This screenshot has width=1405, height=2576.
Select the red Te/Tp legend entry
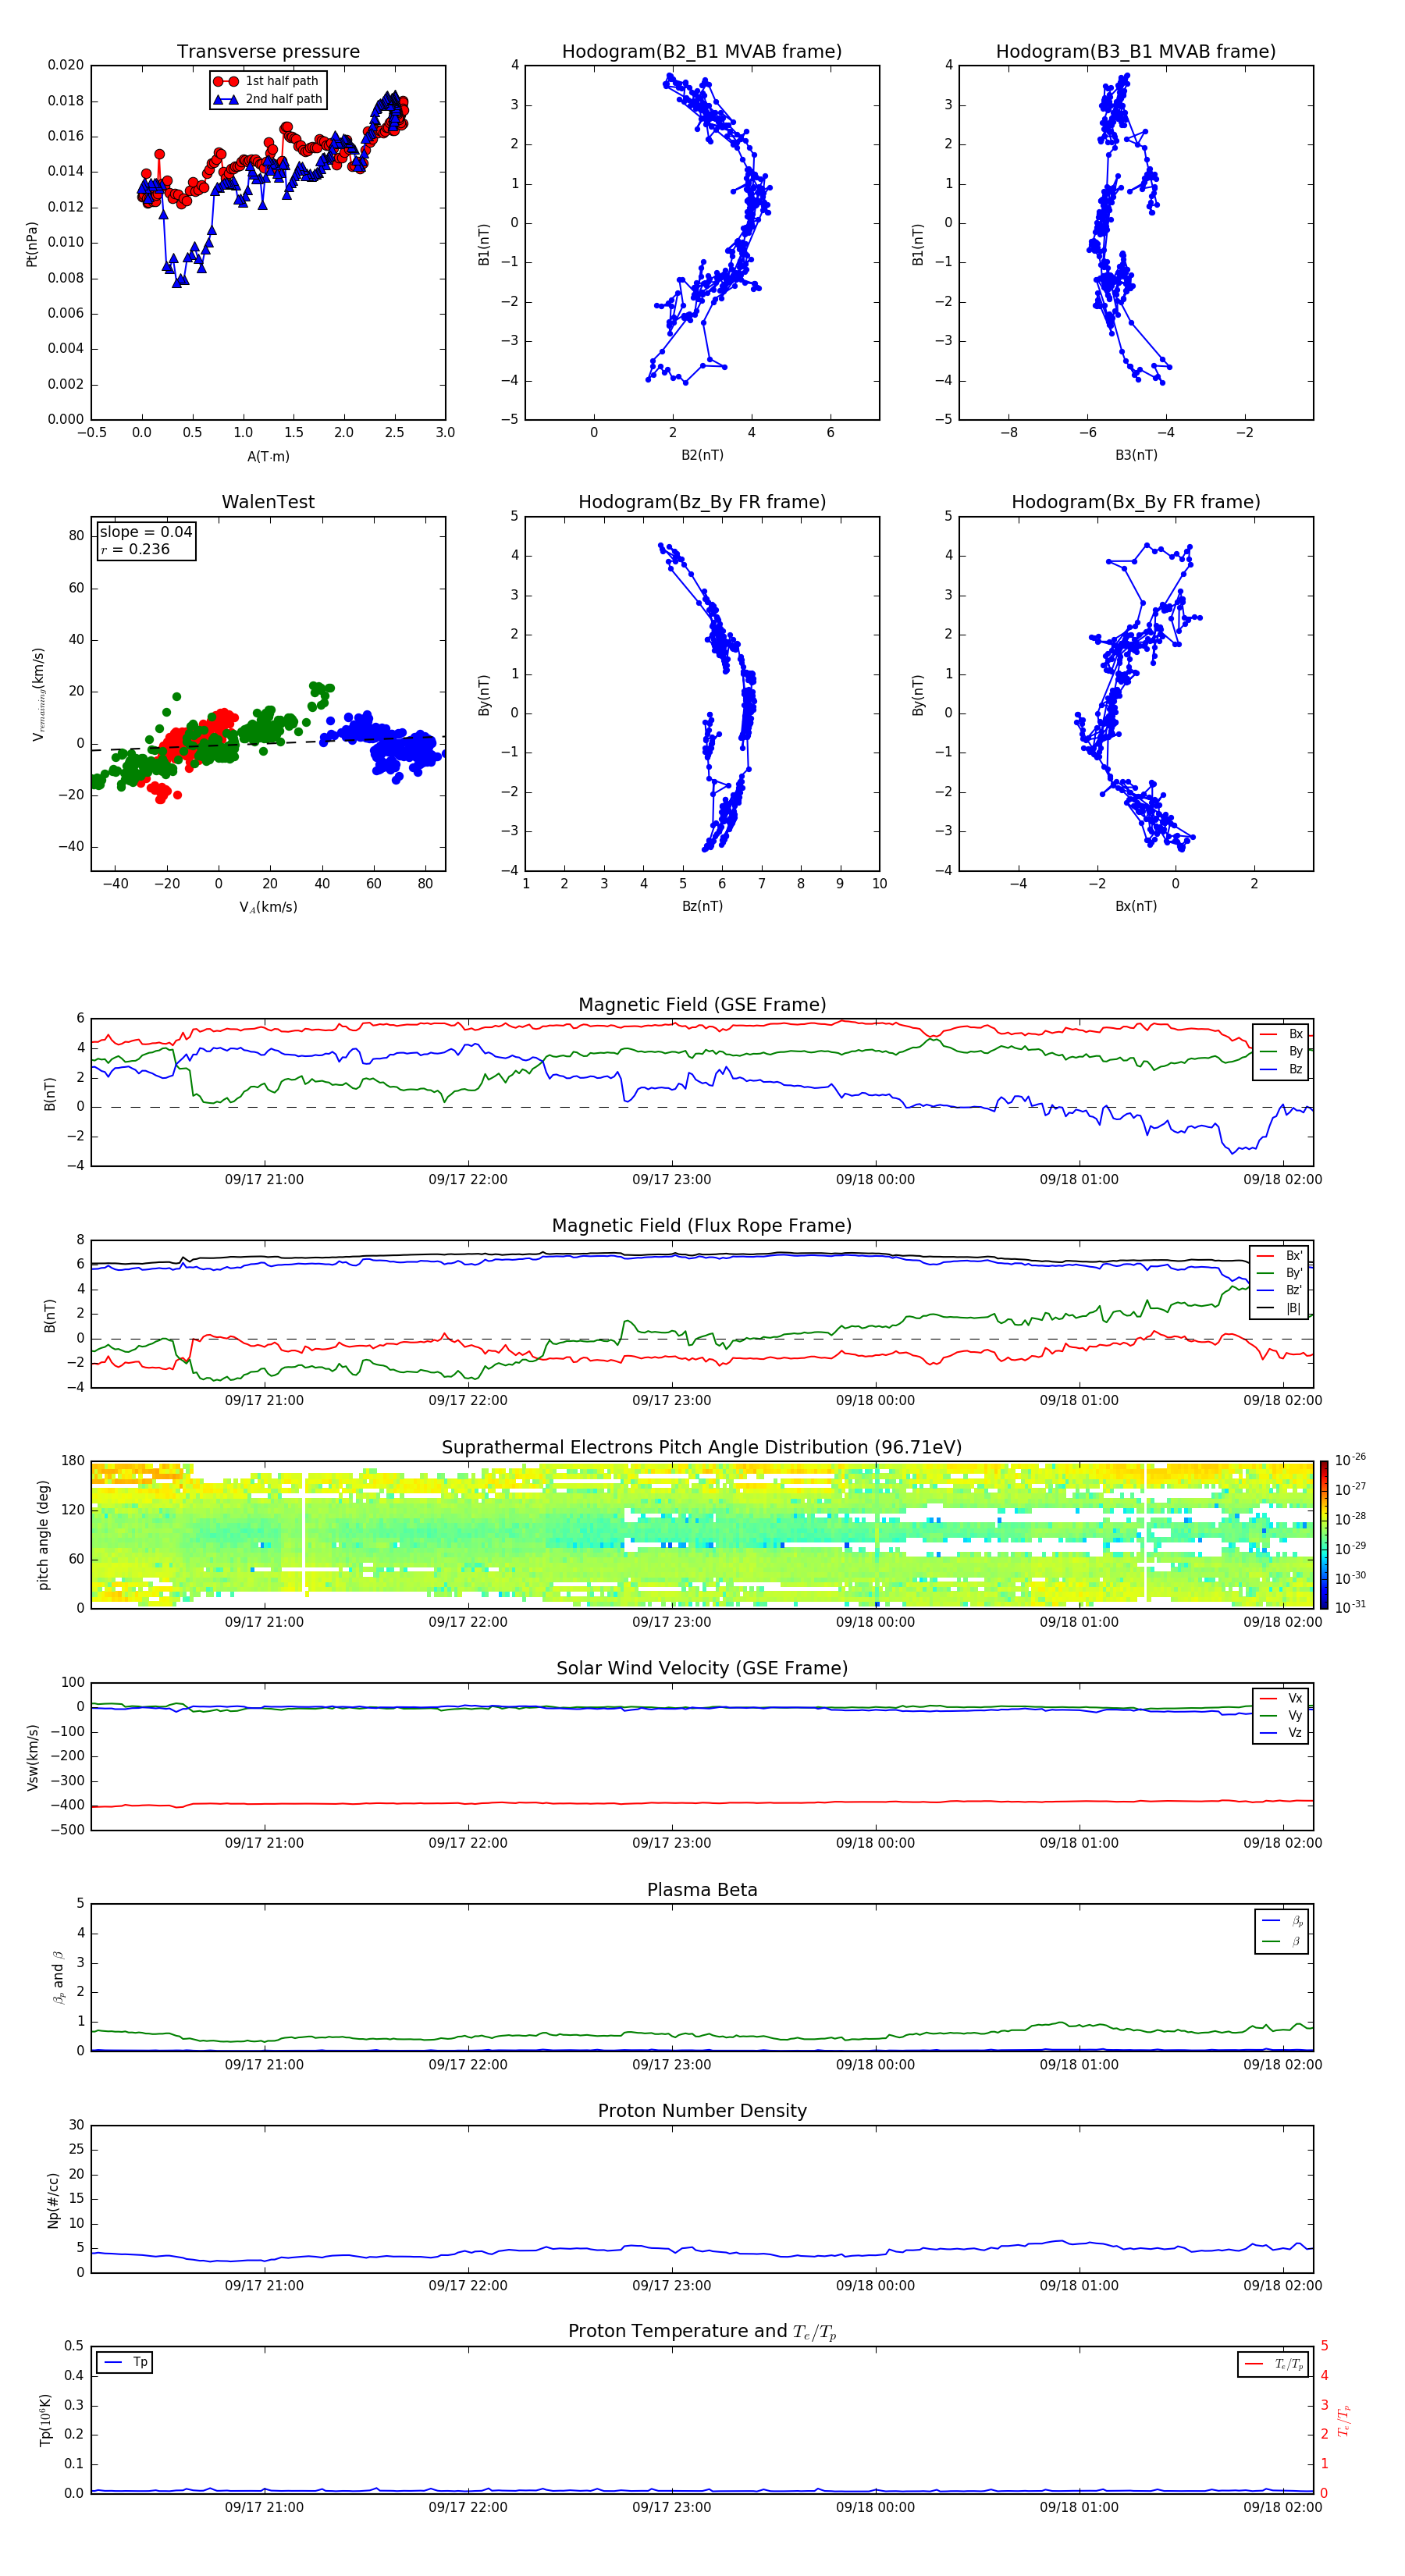[1273, 2364]
